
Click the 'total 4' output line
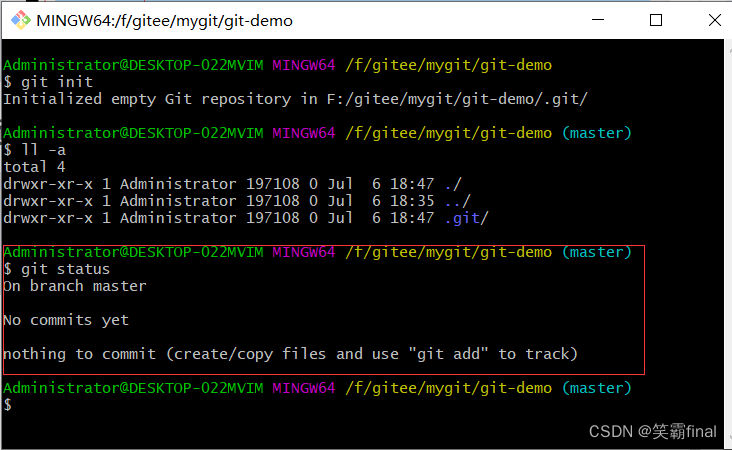point(35,167)
